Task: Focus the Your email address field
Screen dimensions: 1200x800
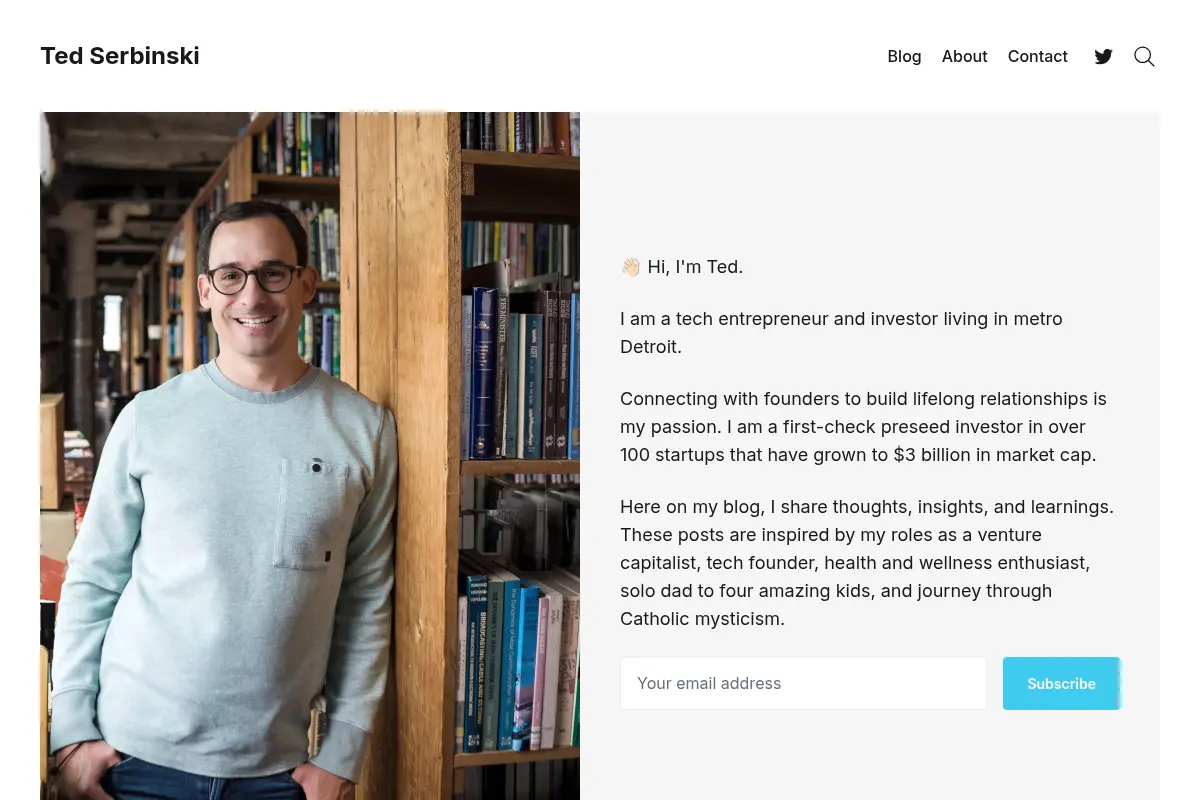Action: 803,683
